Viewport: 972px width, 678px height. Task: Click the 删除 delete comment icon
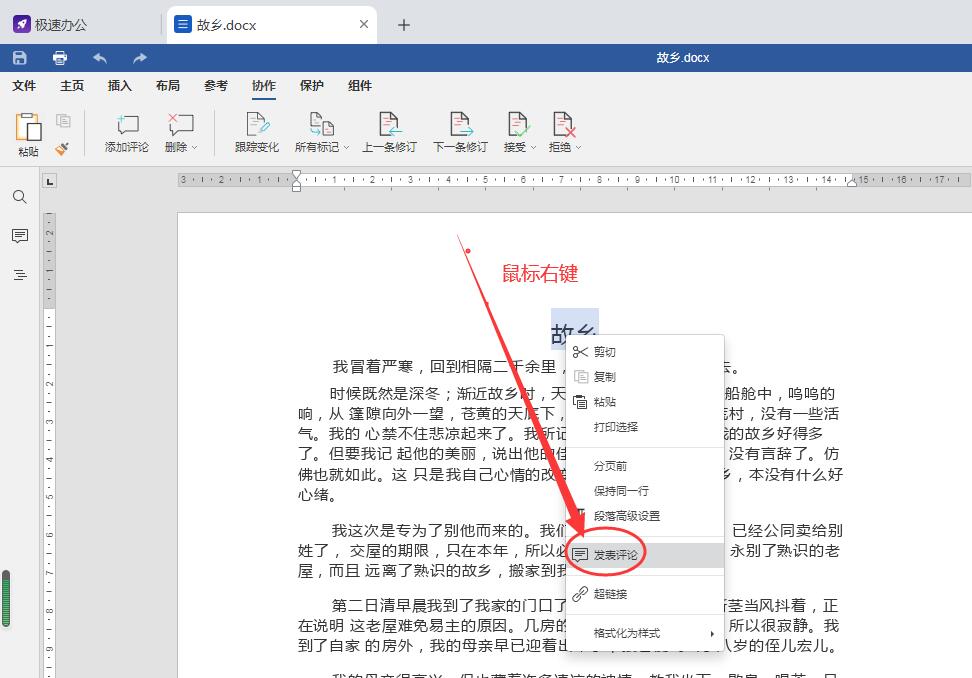click(x=180, y=125)
